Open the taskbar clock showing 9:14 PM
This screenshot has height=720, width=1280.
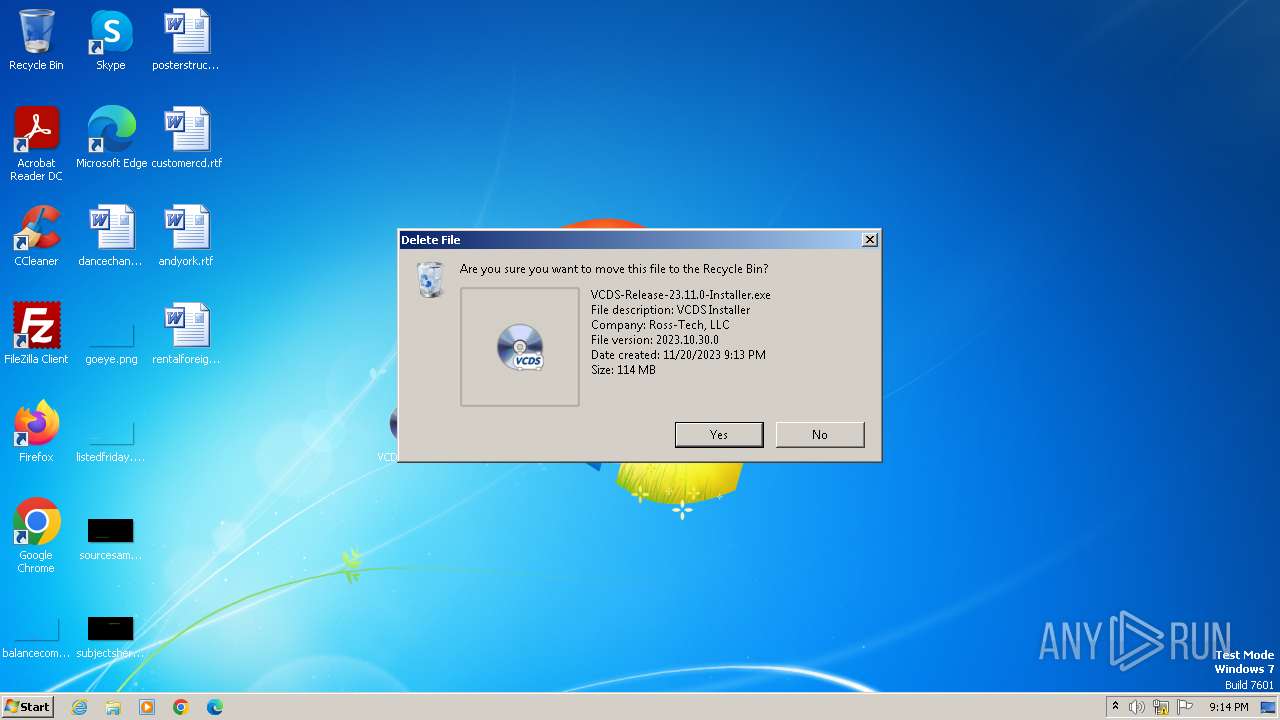(x=1228, y=707)
